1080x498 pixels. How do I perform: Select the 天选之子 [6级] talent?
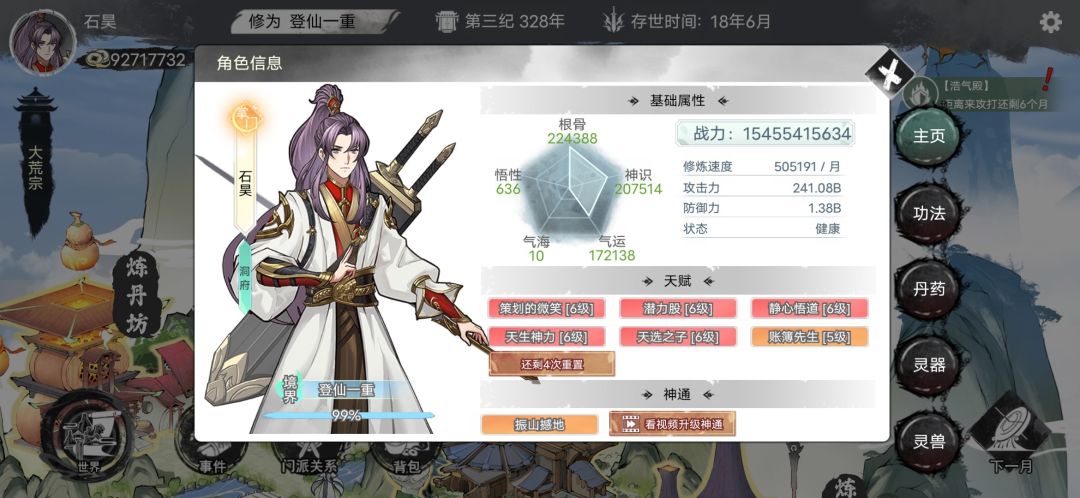(678, 337)
